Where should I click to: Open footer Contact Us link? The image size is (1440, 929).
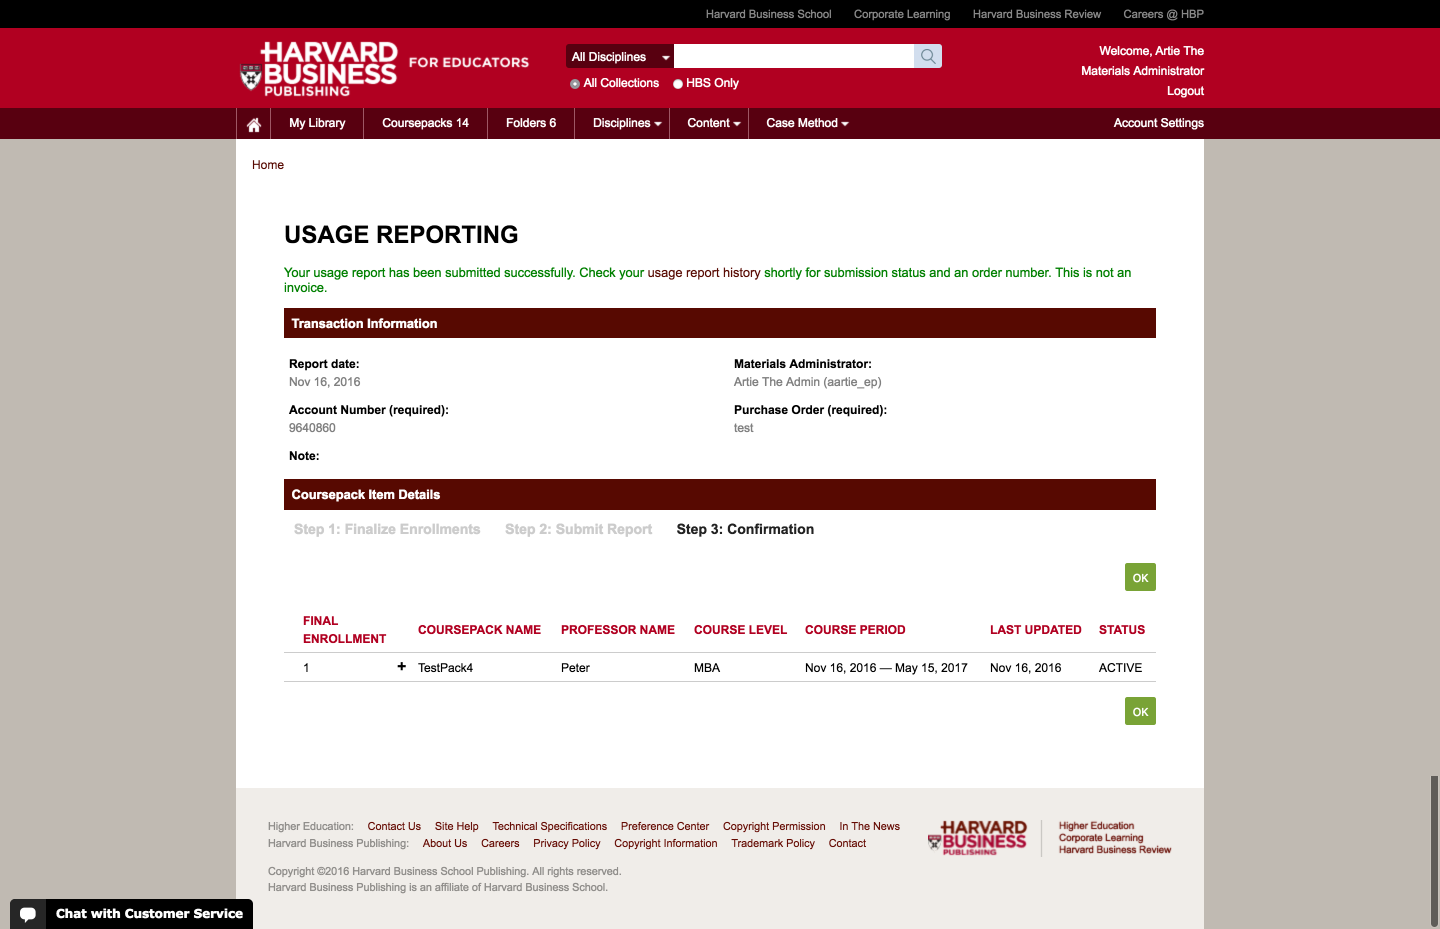(x=394, y=826)
